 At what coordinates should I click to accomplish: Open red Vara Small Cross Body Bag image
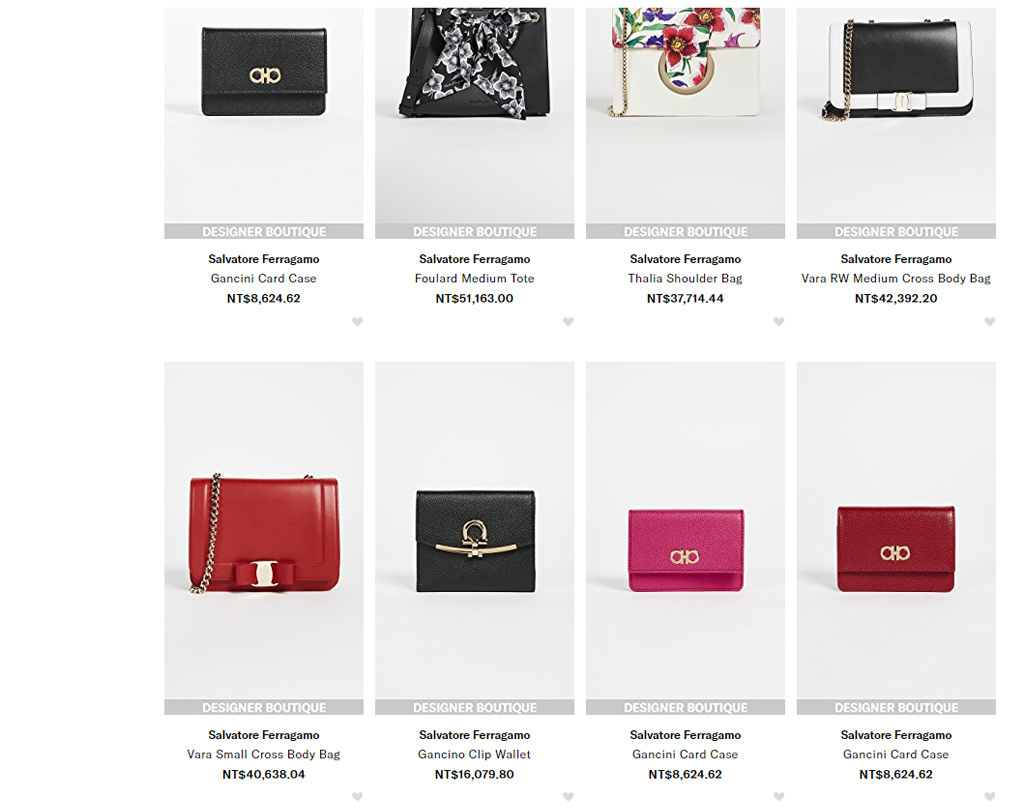point(264,531)
